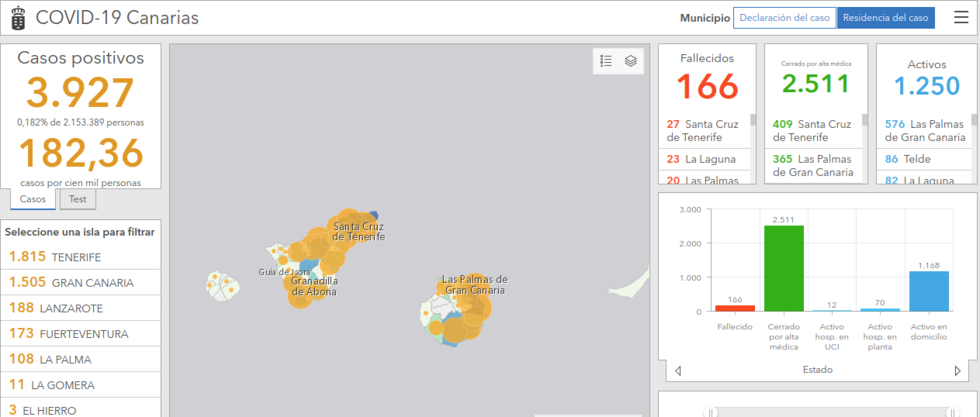Switch to the Casos tab

[33, 199]
